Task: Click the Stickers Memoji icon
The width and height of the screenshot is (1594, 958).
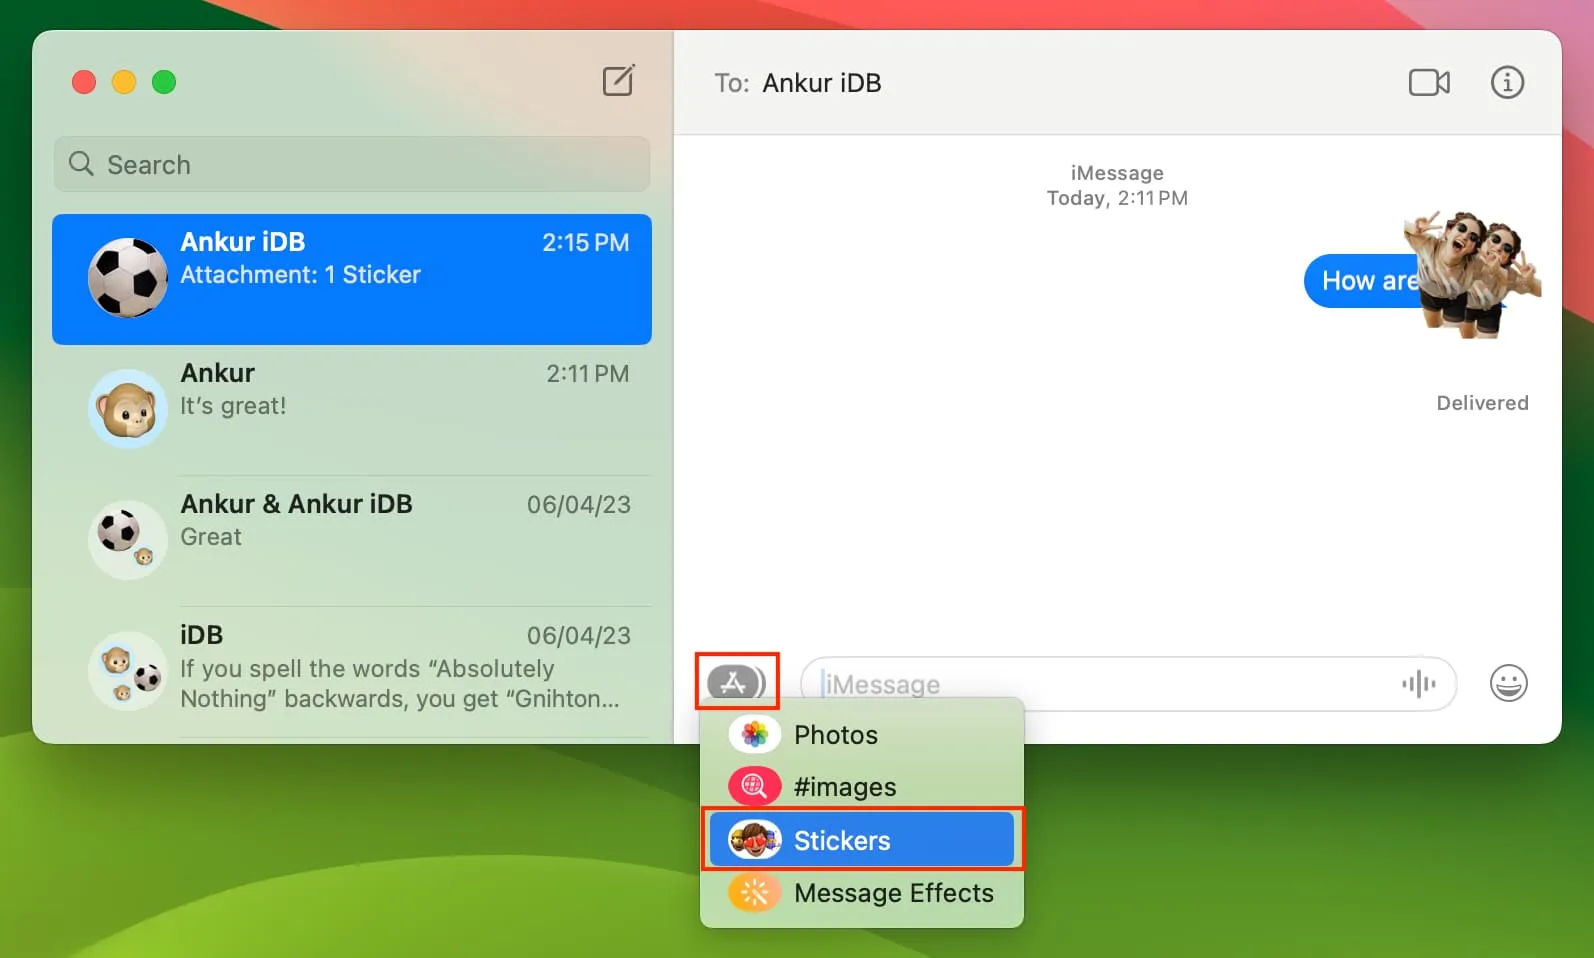Action: click(x=754, y=840)
